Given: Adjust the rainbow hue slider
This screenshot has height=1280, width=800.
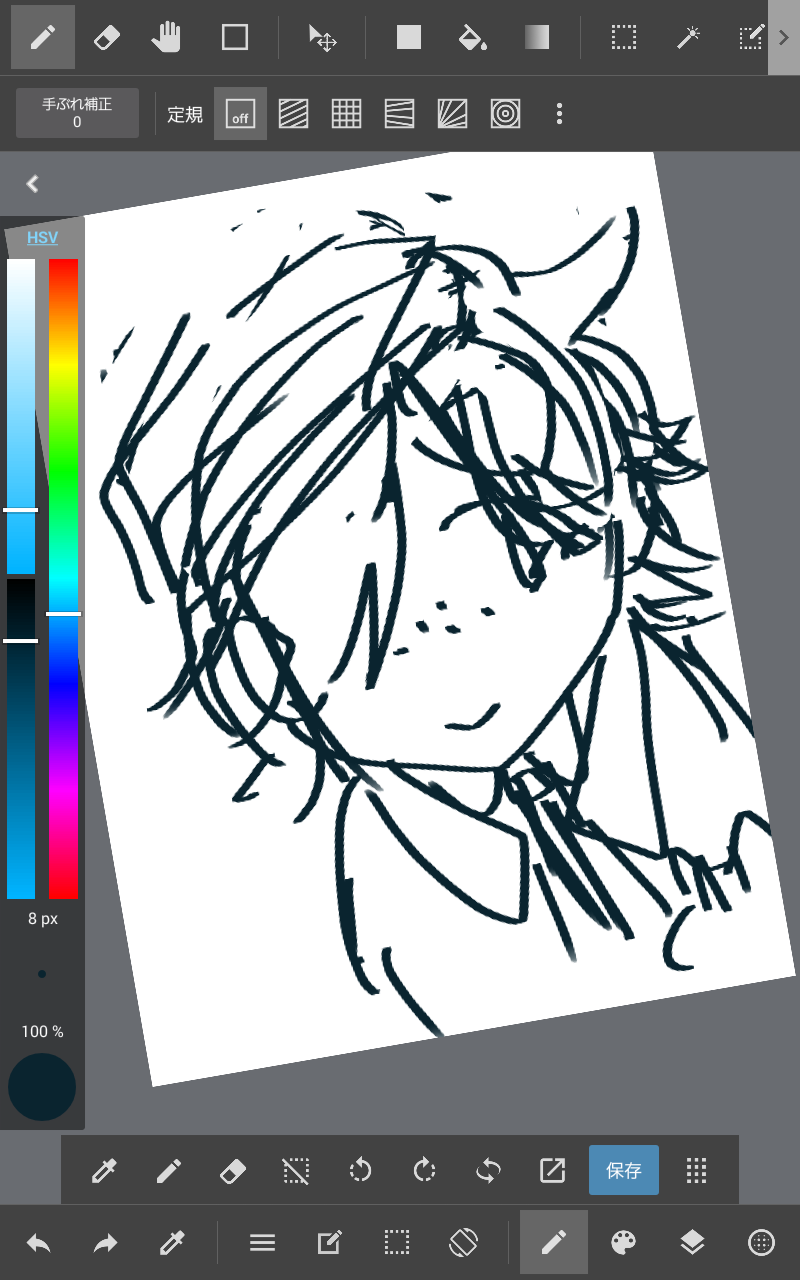Looking at the screenshot, I should [63, 579].
